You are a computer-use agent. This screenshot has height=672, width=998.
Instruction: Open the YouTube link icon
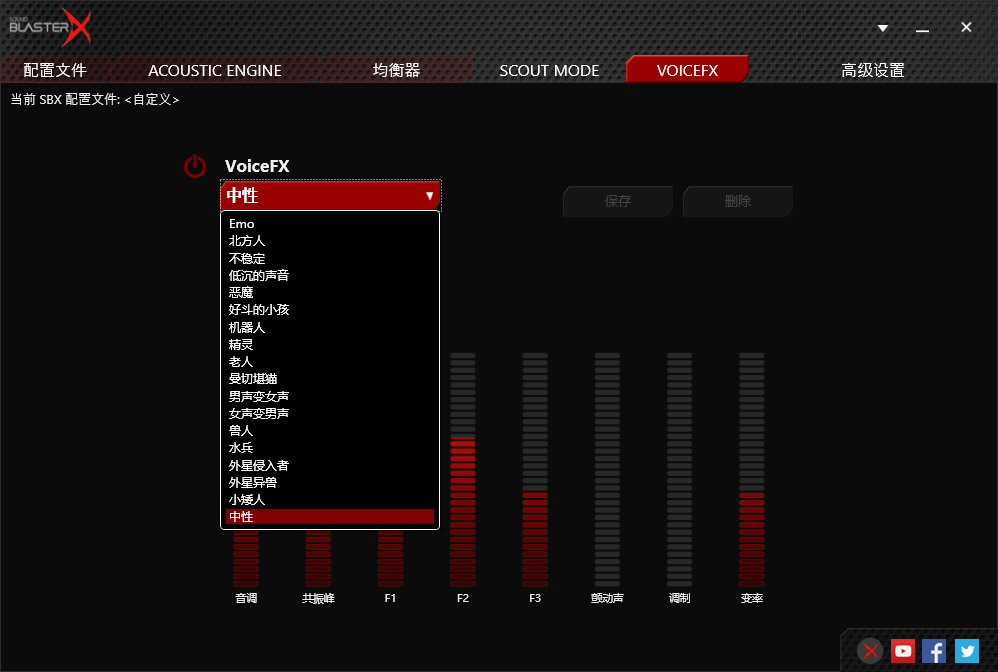pos(903,651)
